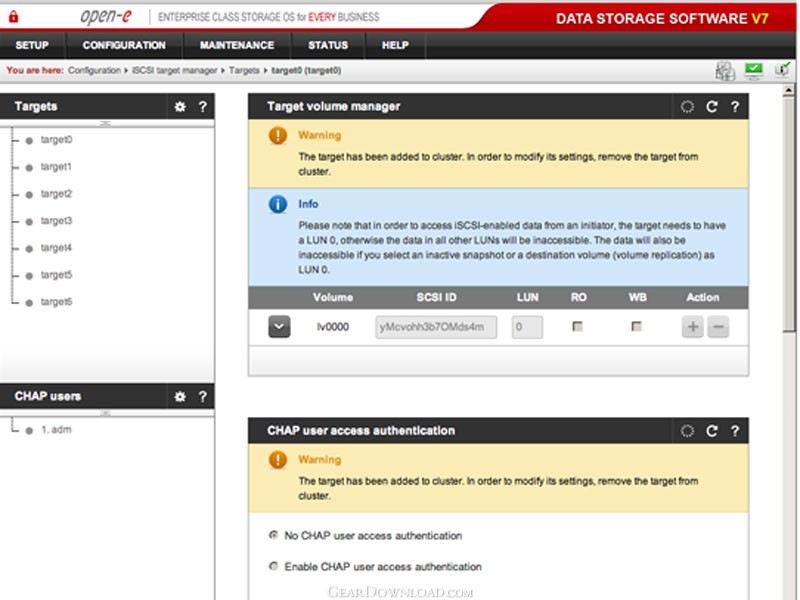Select target5 in Targets tree

[x=56, y=275]
